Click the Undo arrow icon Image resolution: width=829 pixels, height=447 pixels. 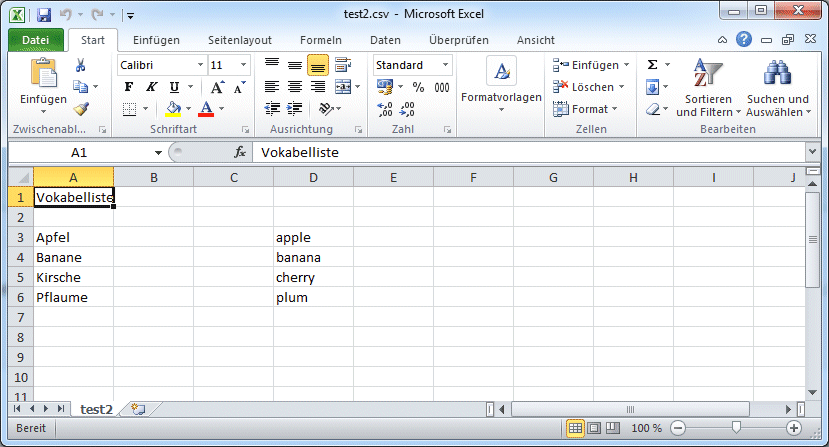point(66,14)
